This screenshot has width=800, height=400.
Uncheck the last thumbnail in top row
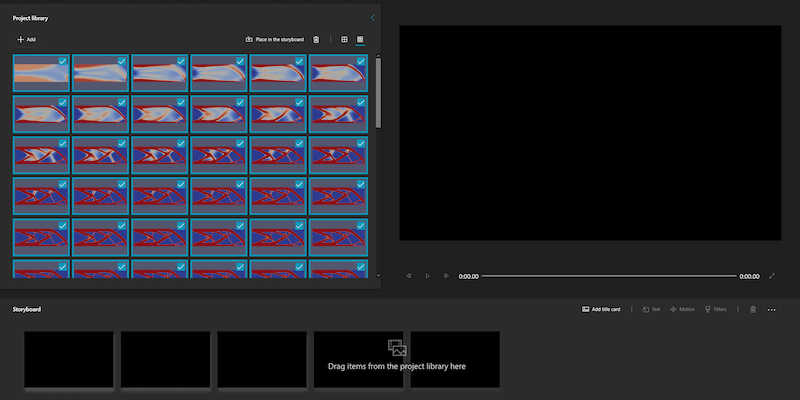pos(360,61)
